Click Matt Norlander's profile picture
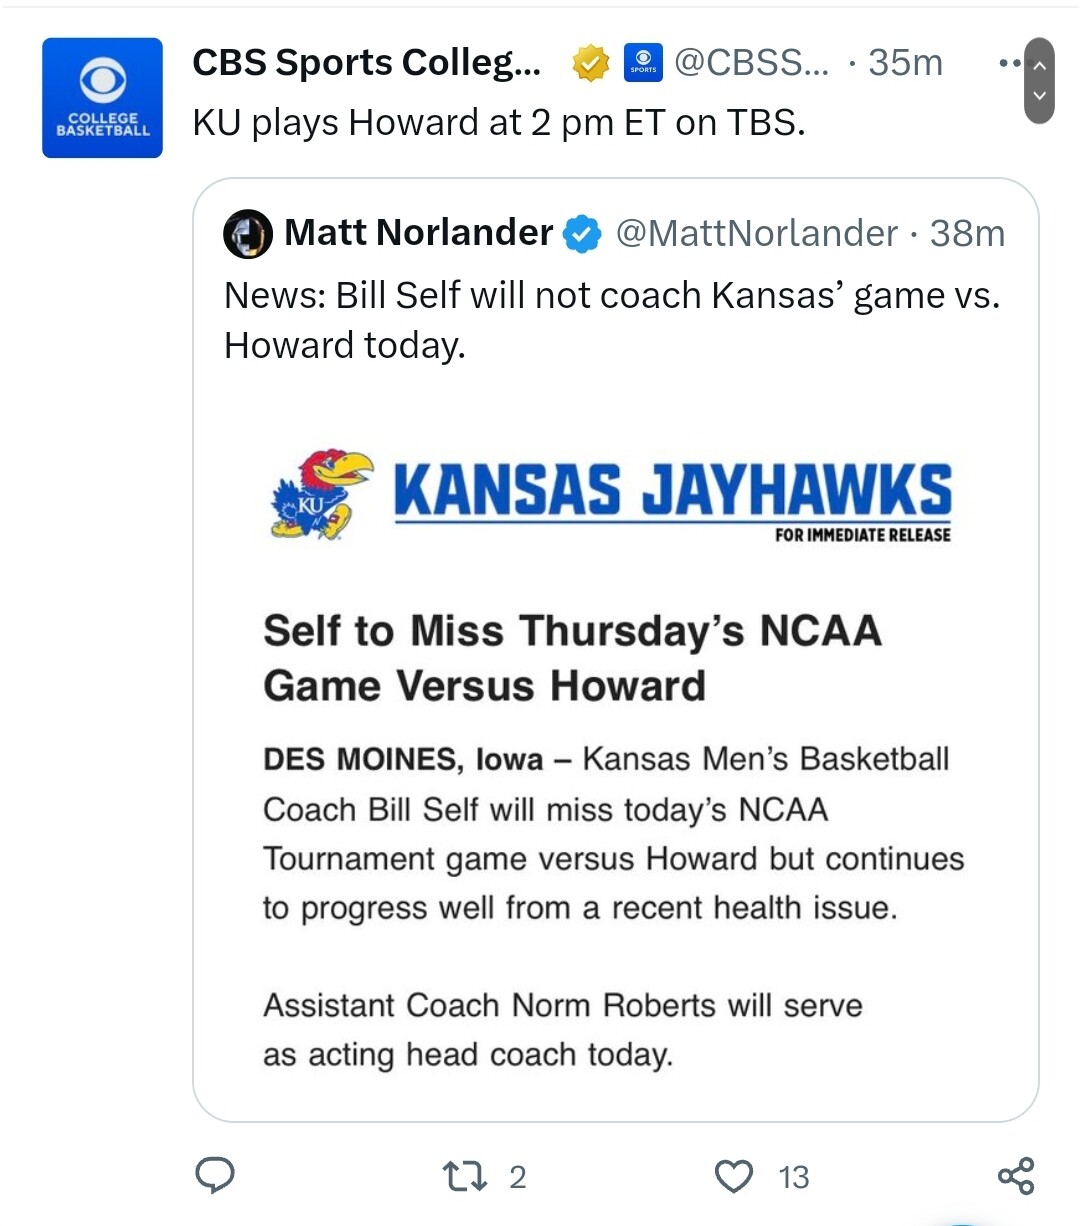 click(x=248, y=234)
